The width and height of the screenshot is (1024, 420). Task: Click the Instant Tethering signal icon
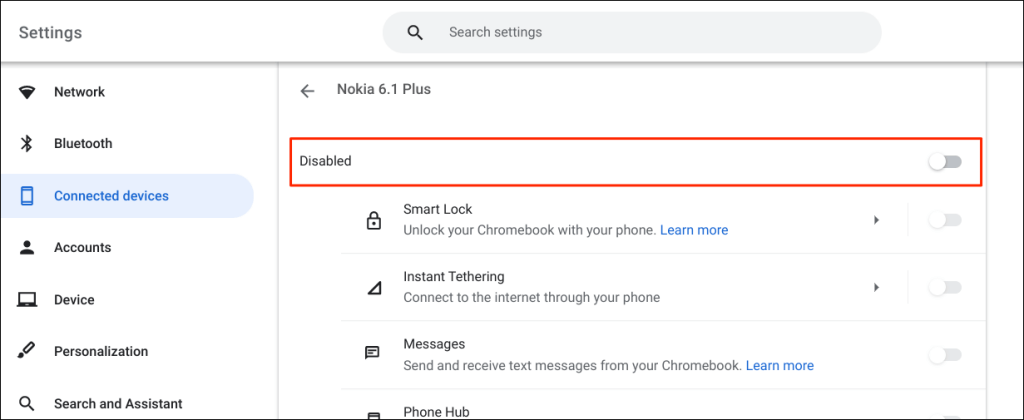tap(373, 287)
